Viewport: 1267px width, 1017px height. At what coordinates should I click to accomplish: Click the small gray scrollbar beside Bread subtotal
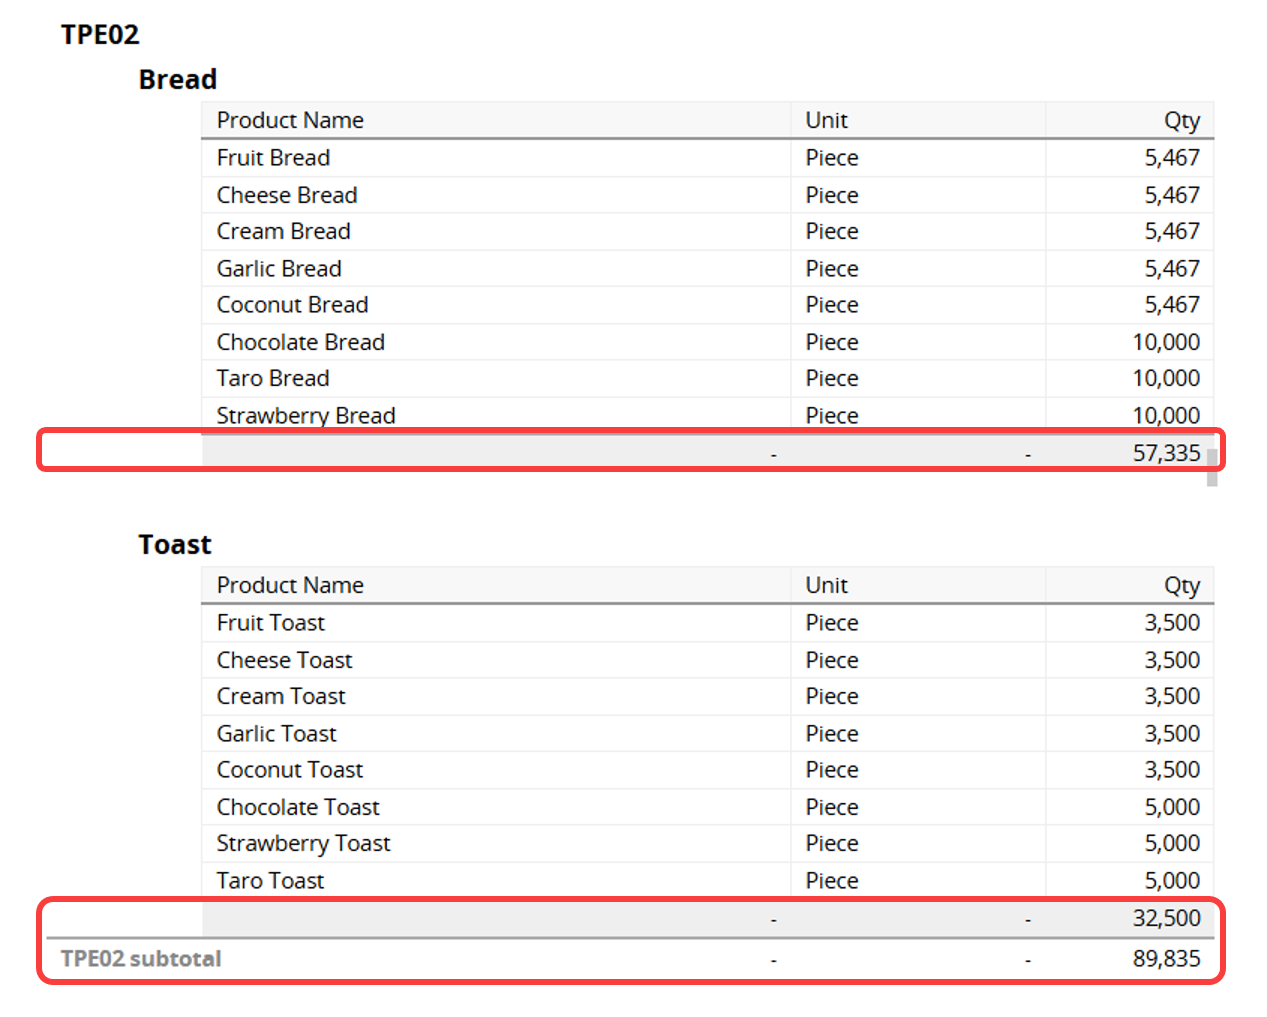coord(1212,468)
